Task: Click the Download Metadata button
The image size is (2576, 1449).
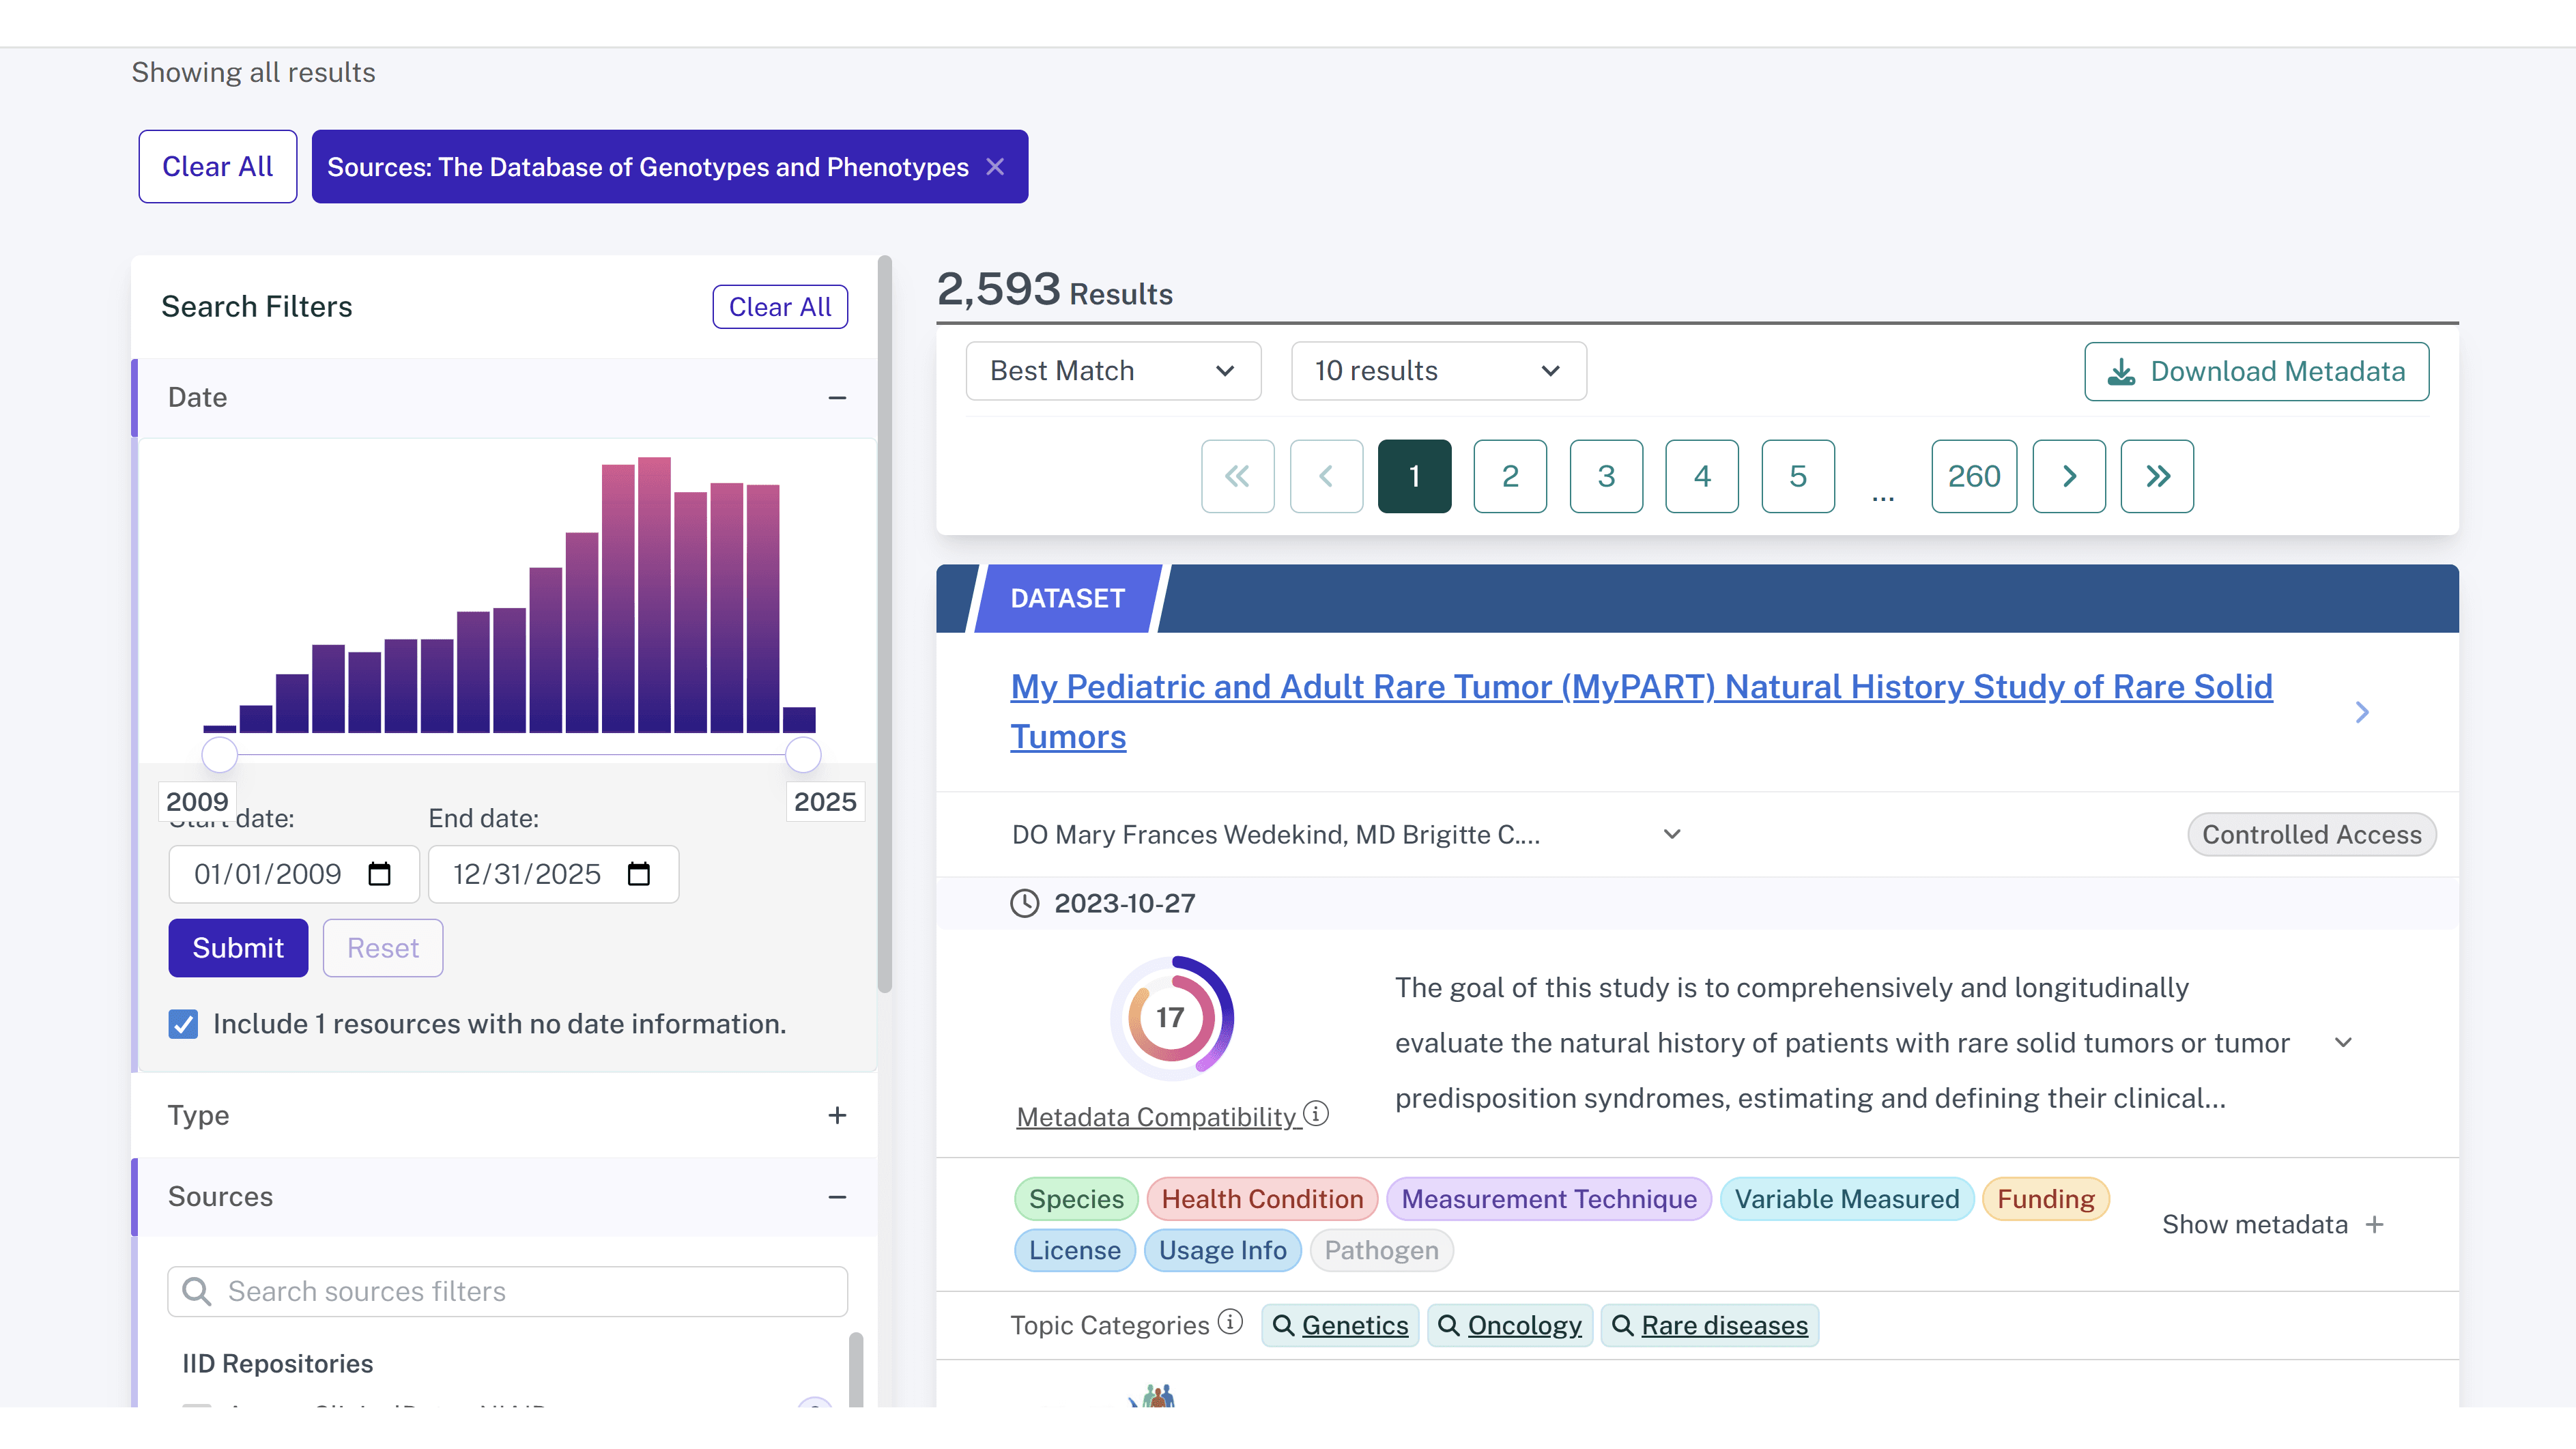Action: [x=2256, y=371]
